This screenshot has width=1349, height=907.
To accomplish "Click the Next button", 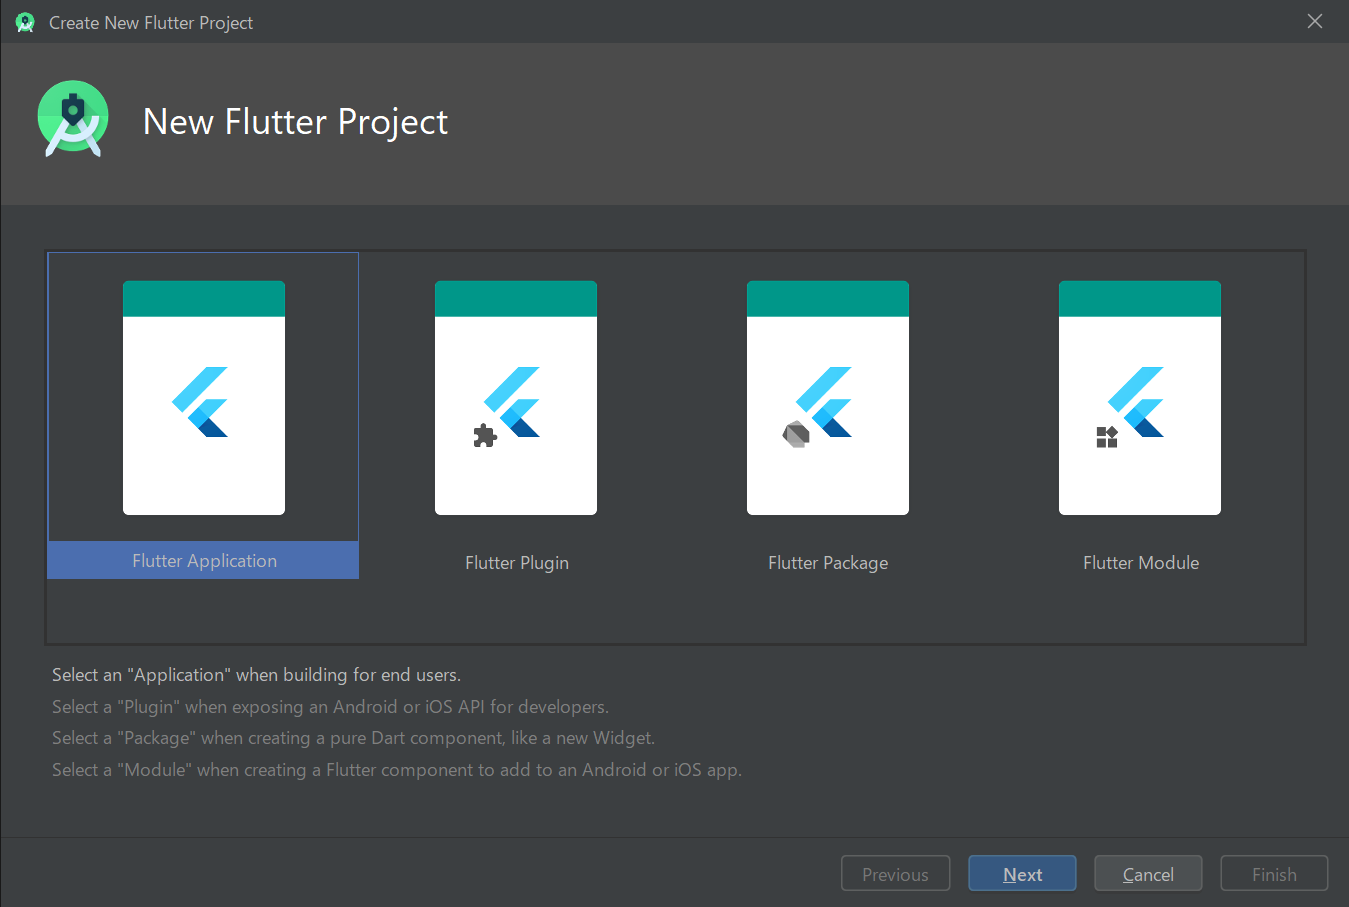I will click(1021, 872).
